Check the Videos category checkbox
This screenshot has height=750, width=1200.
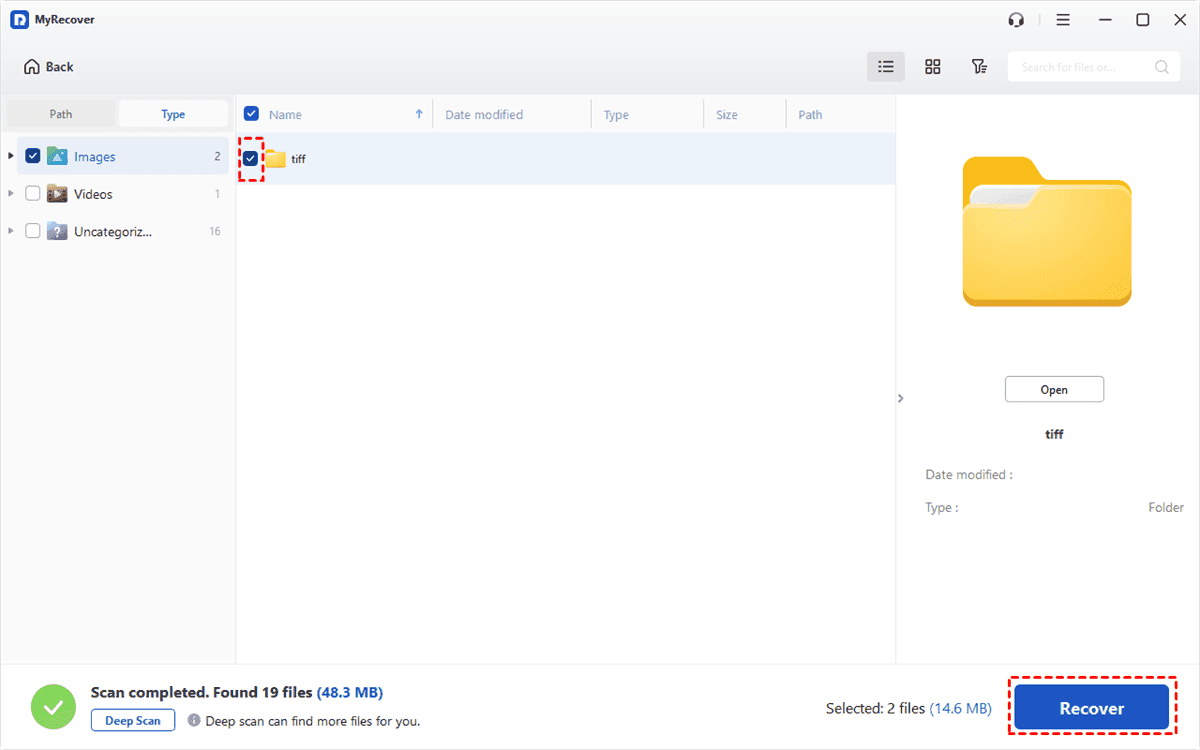pyautogui.click(x=33, y=194)
